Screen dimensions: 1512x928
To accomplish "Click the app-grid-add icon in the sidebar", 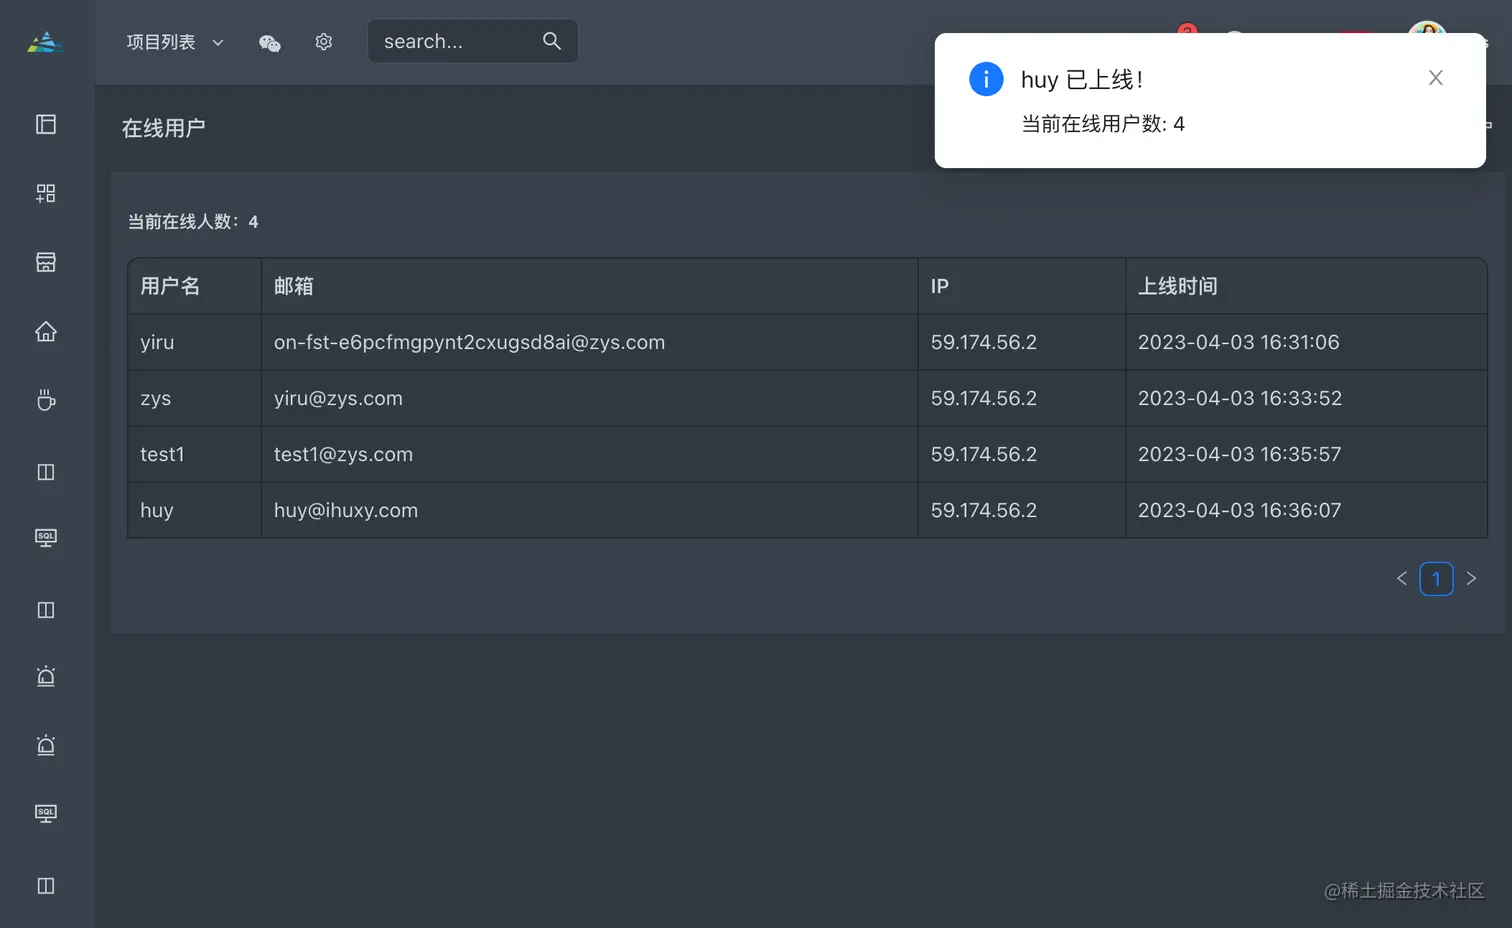I will tap(46, 193).
